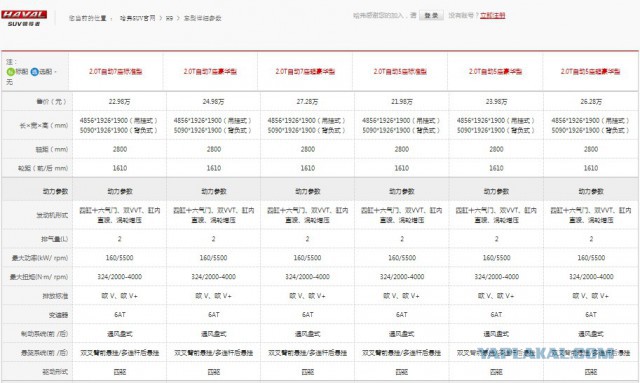
Task: Open the H9 breadcrumb link
Action: coord(169,18)
